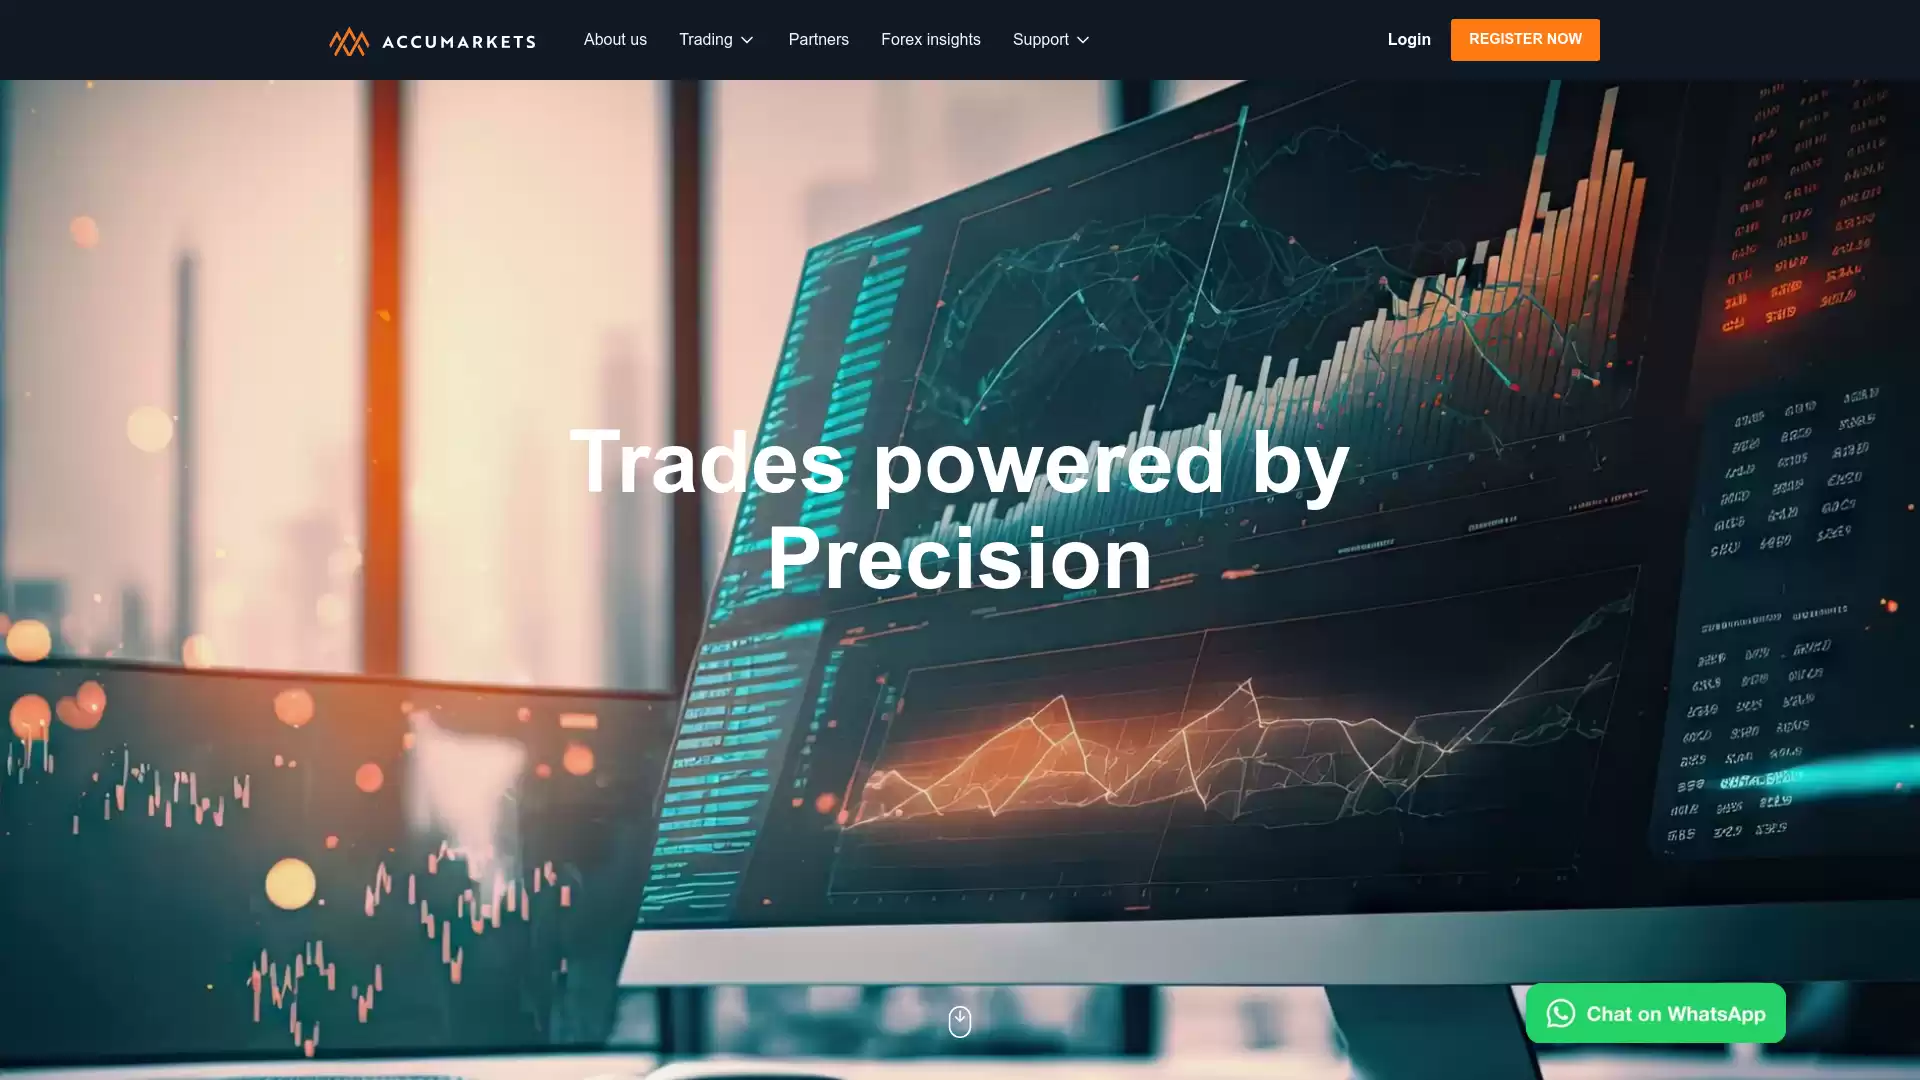Click the Login button
This screenshot has width=1920, height=1080.
(x=1410, y=40)
